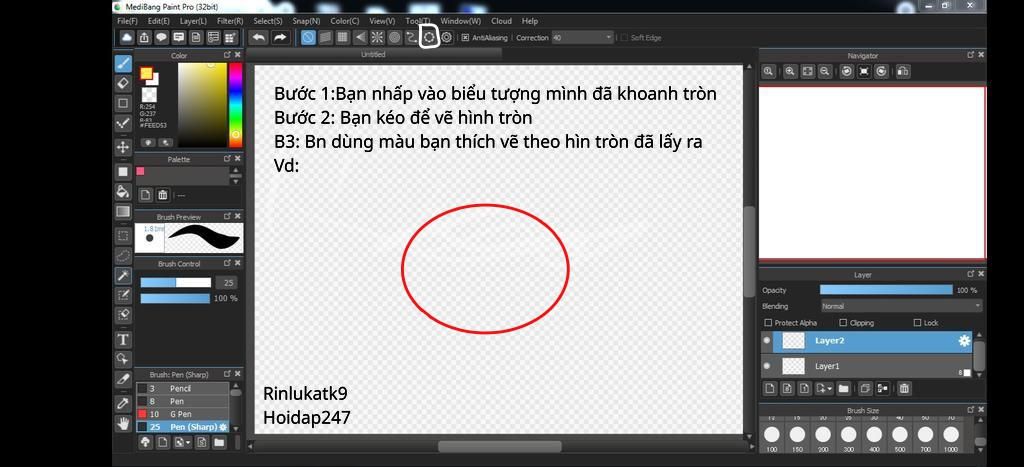Toggle AntiAliasing checkbox
The image size is (1024, 467).
465,38
